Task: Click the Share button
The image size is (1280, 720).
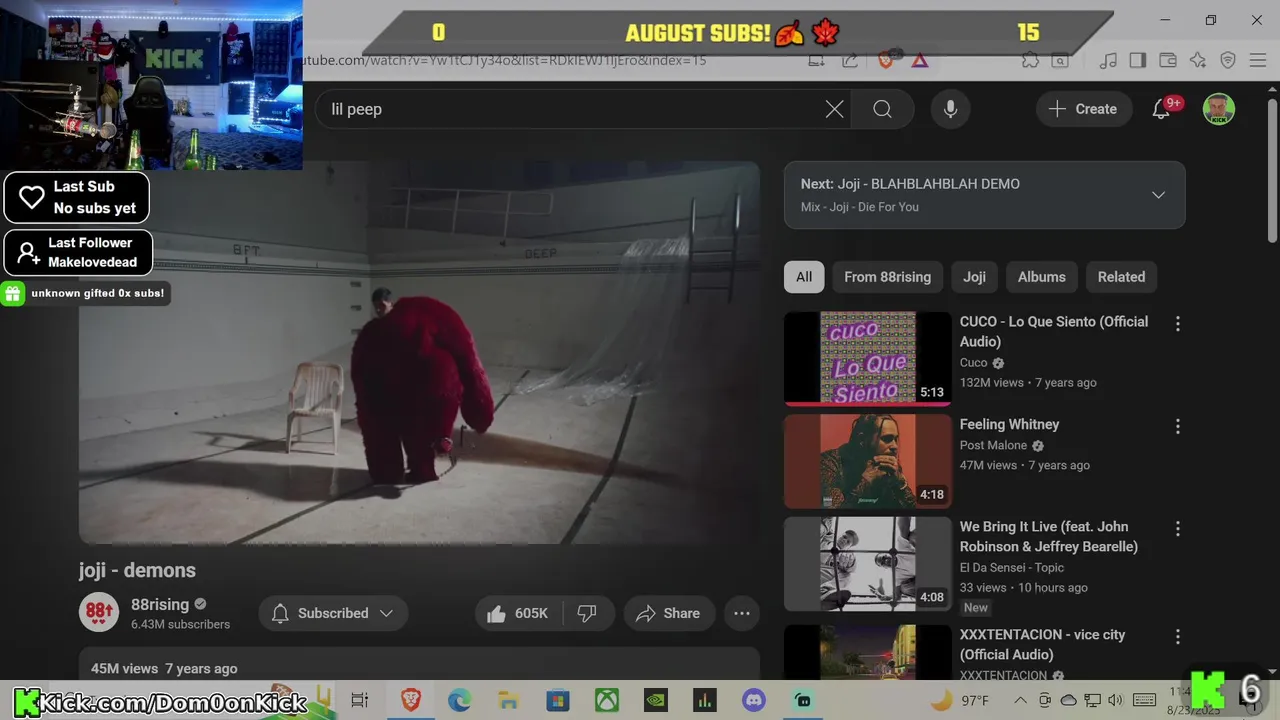Action: coord(668,613)
